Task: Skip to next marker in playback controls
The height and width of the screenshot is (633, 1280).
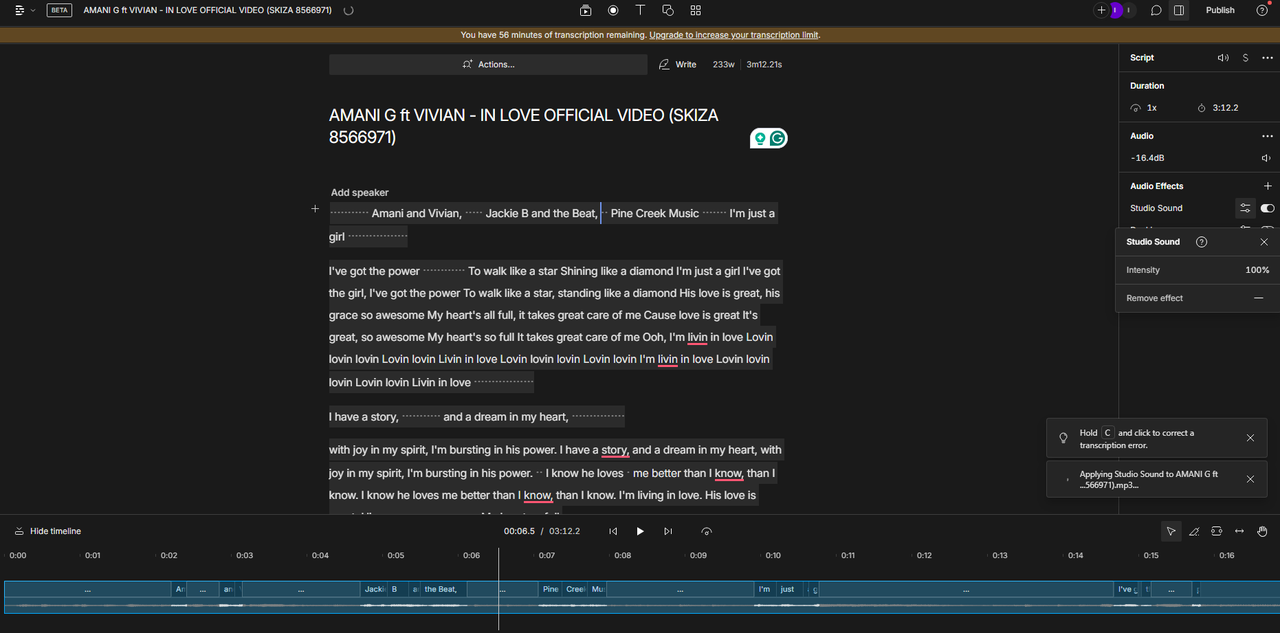Action: coord(668,531)
